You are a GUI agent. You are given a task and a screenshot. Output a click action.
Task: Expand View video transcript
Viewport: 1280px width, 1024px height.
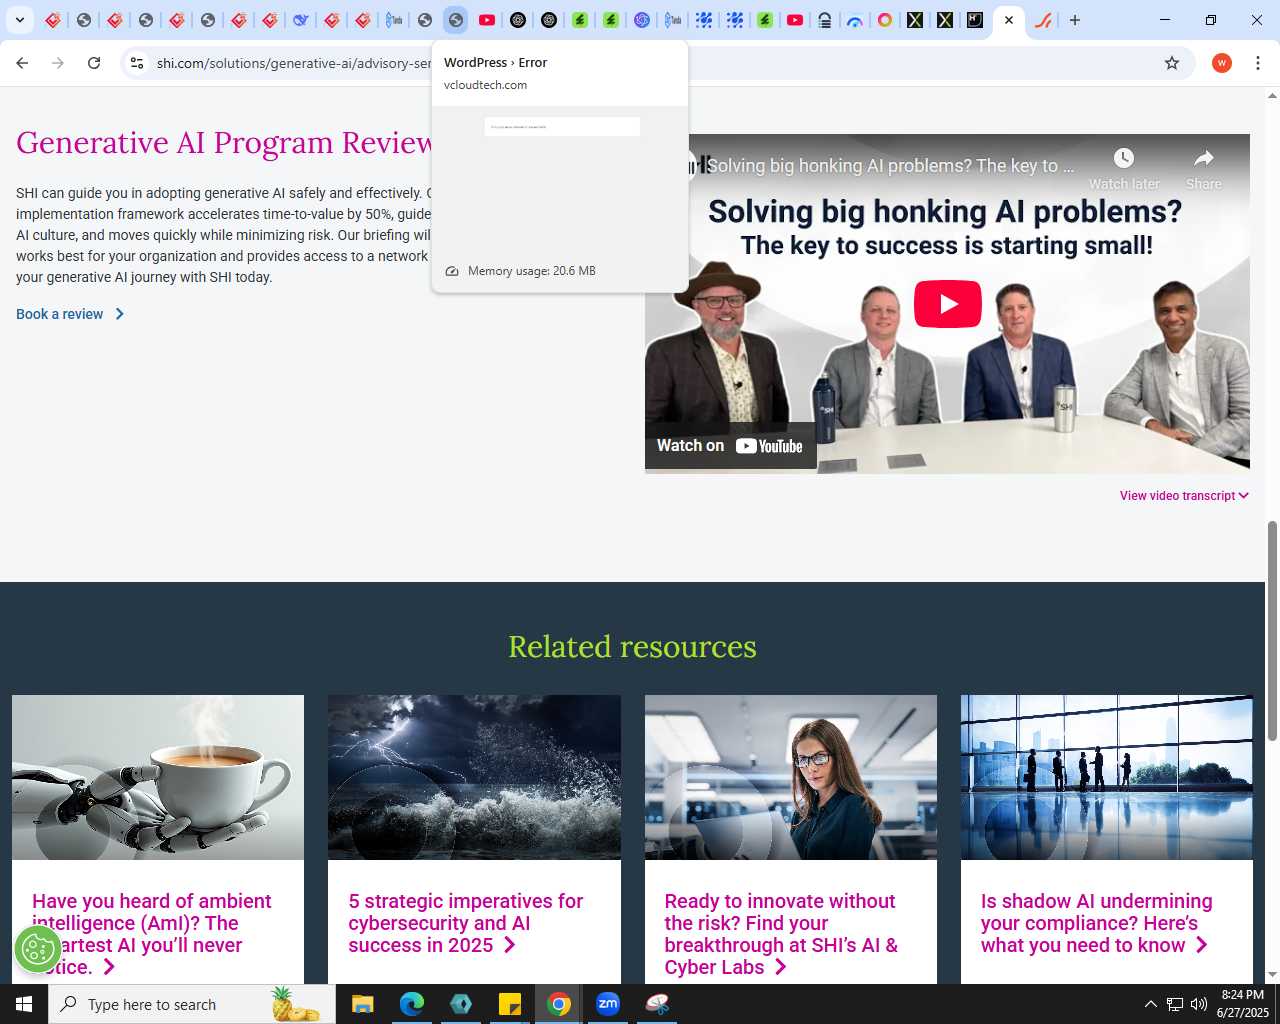tap(1184, 496)
